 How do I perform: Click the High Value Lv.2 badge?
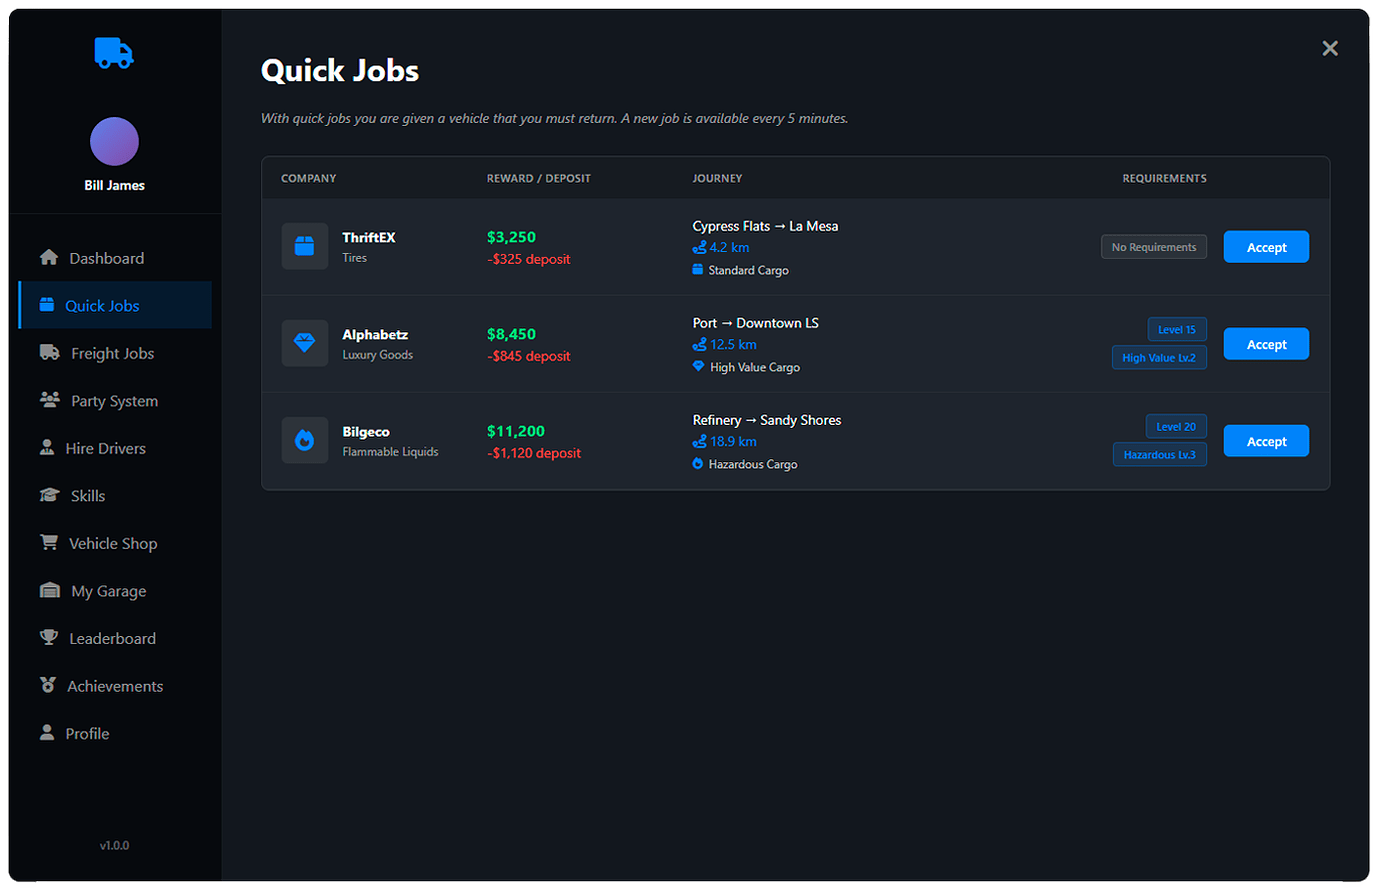click(x=1159, y=357)
